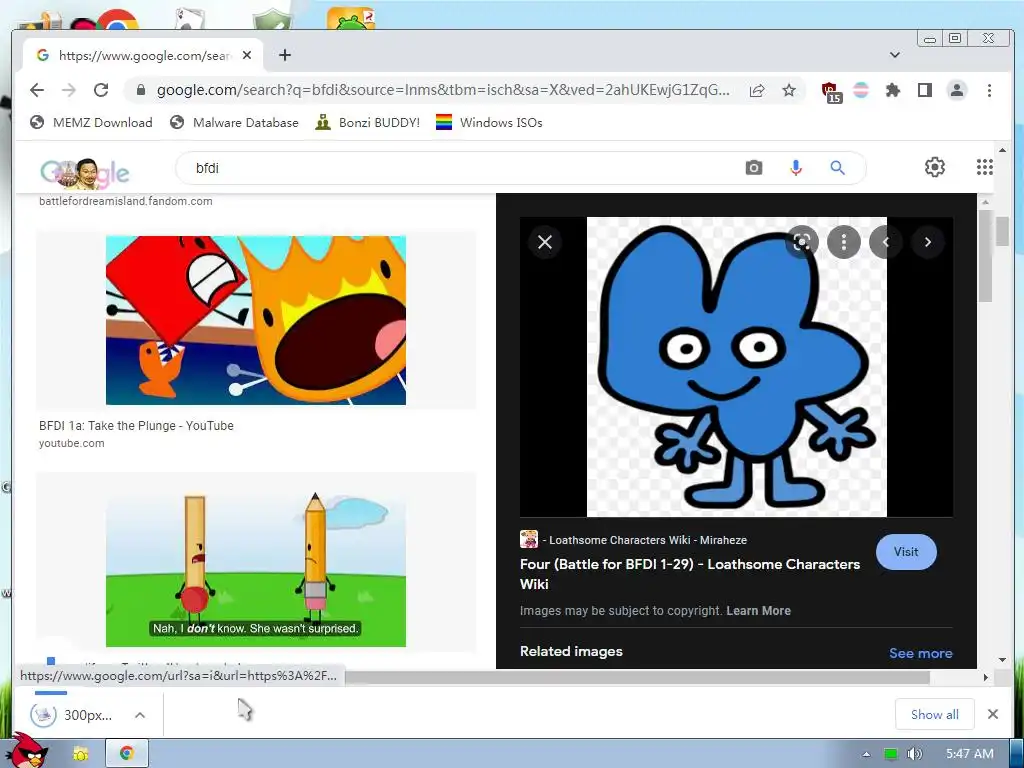Open the Angry Birds start button

(27, 751)
